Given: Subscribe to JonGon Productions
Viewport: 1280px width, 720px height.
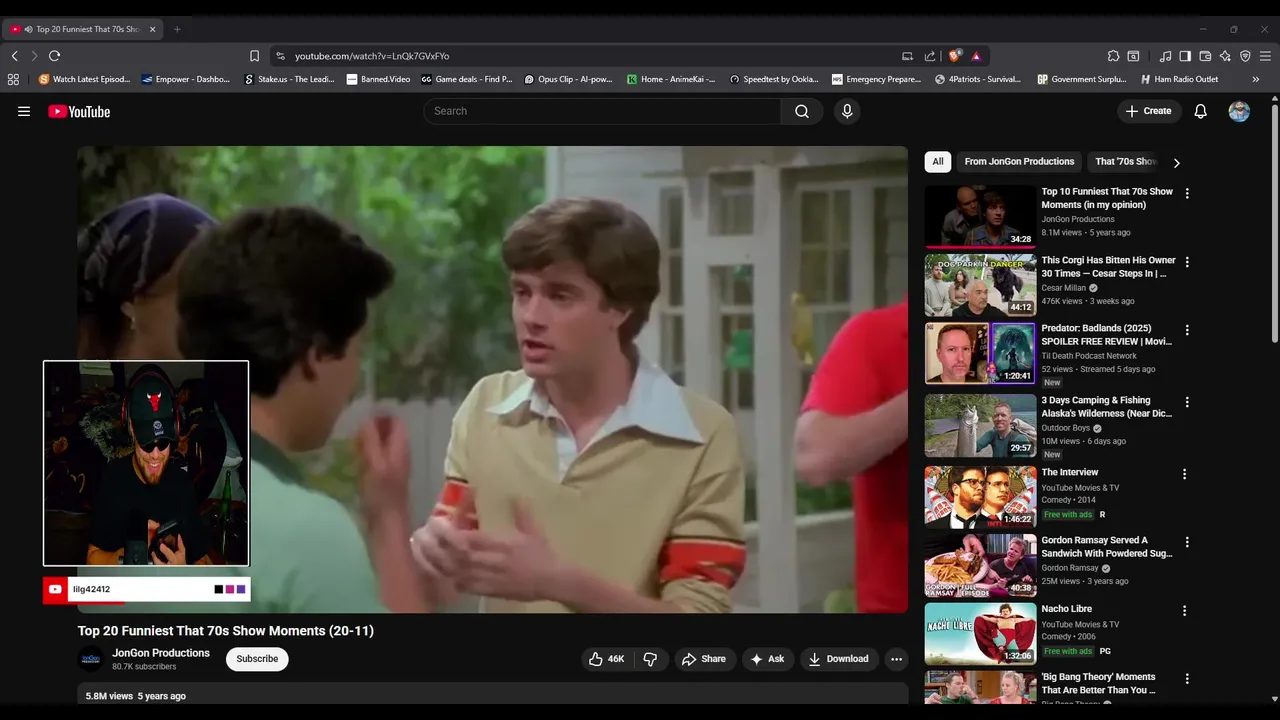Looking at the screenshot, I should [257, 659].
